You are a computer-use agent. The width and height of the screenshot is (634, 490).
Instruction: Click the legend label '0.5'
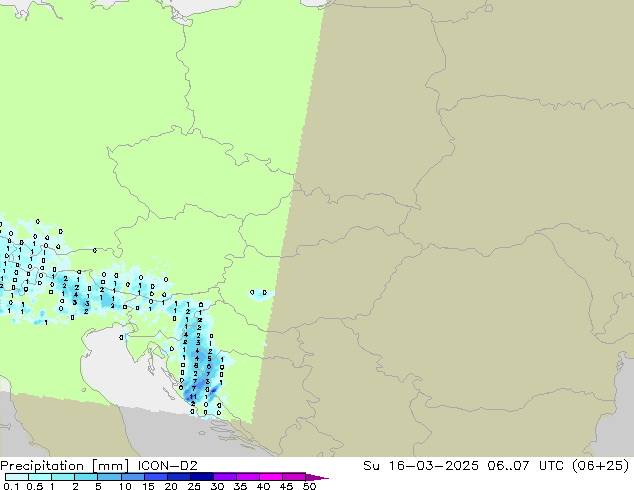coord(34,486)
